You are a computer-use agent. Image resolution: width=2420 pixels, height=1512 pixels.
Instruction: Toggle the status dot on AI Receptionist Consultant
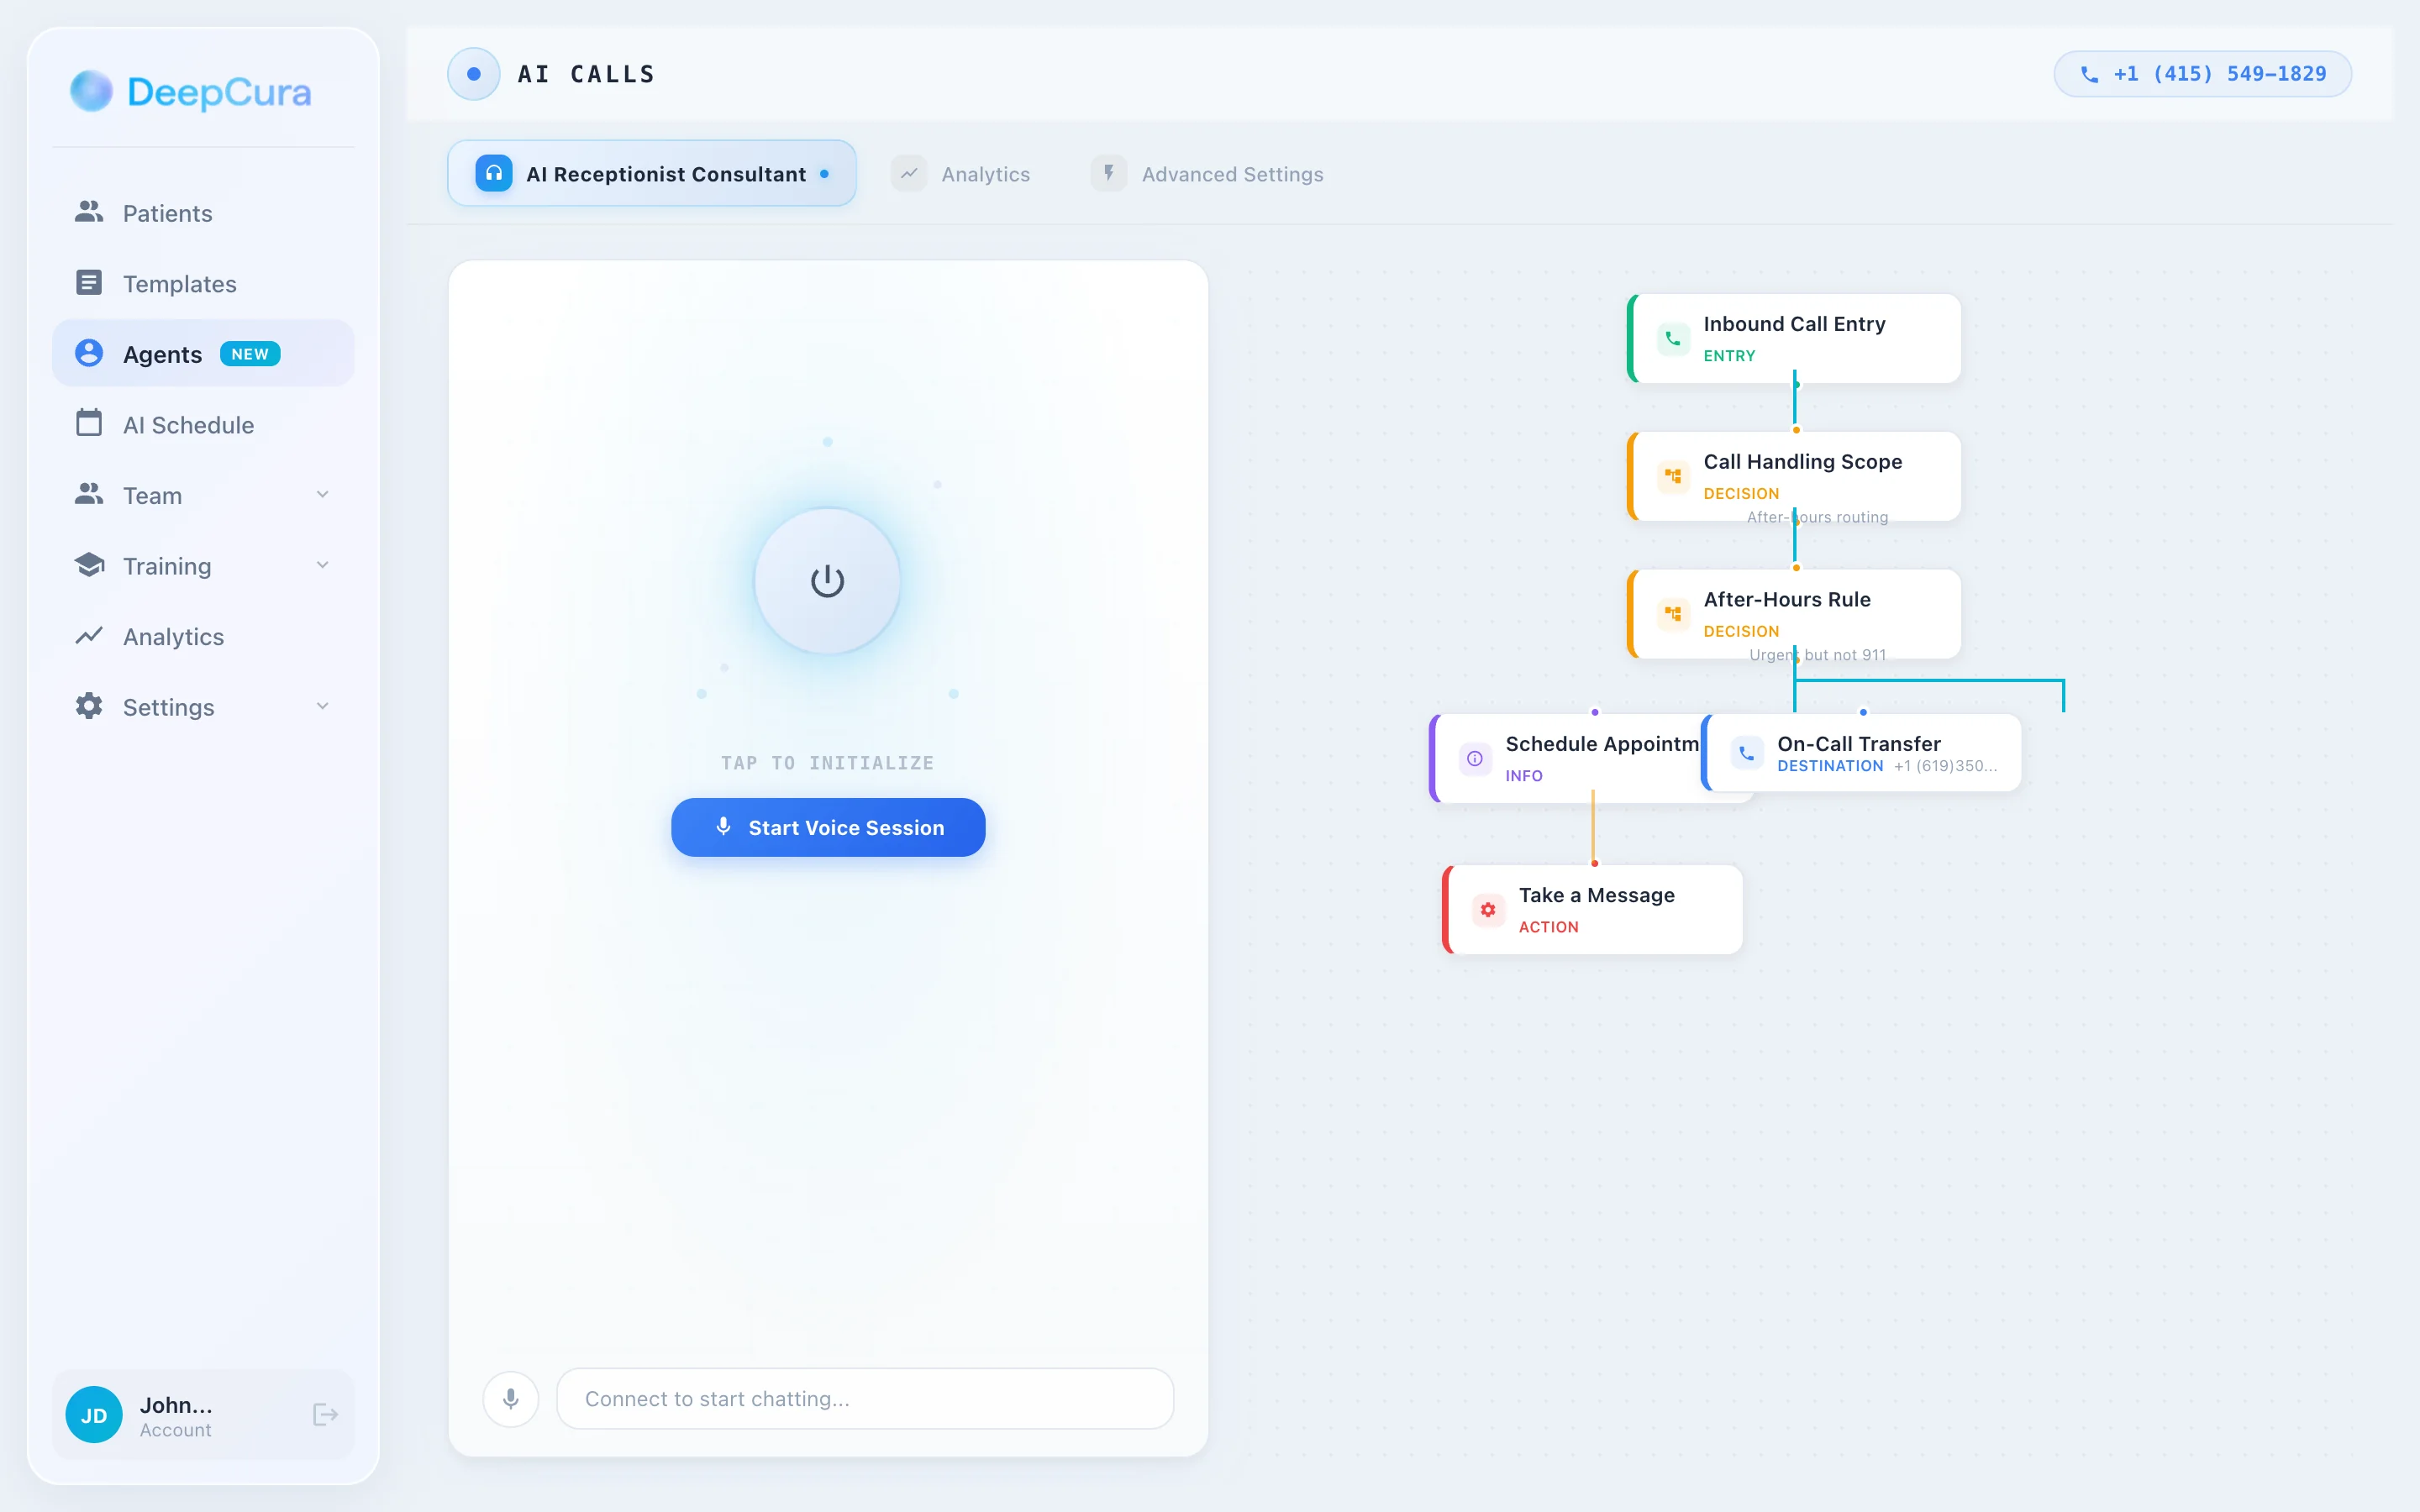click(825, 173)
